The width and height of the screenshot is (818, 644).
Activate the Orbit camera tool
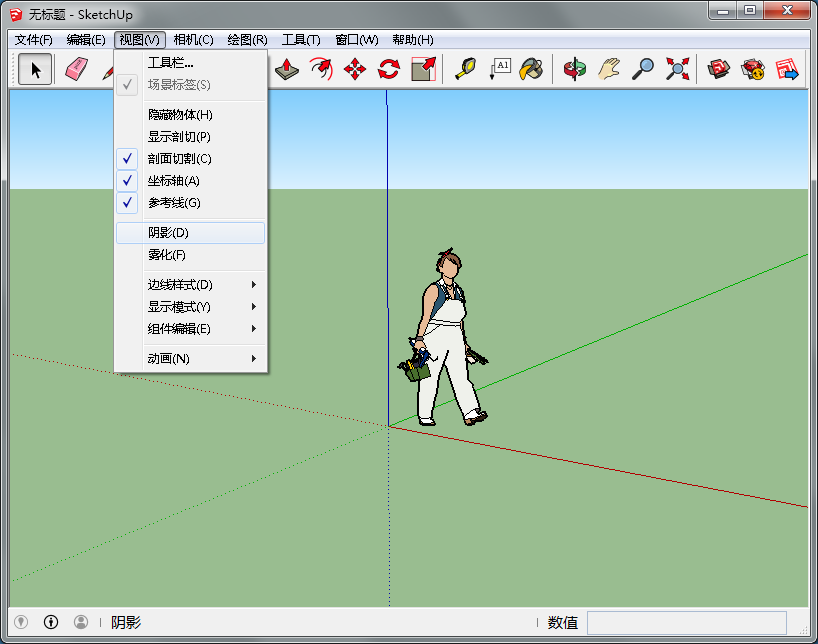[574, 69]
